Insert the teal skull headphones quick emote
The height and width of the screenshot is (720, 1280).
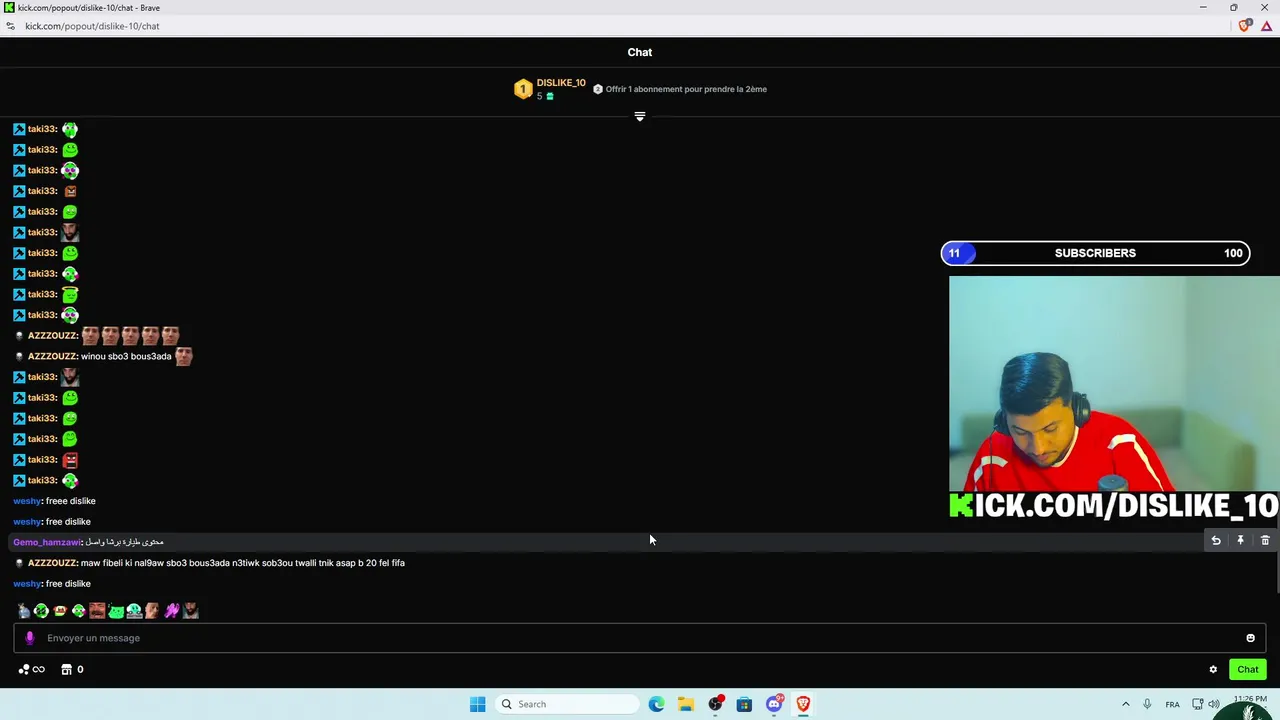pos(134,611)
